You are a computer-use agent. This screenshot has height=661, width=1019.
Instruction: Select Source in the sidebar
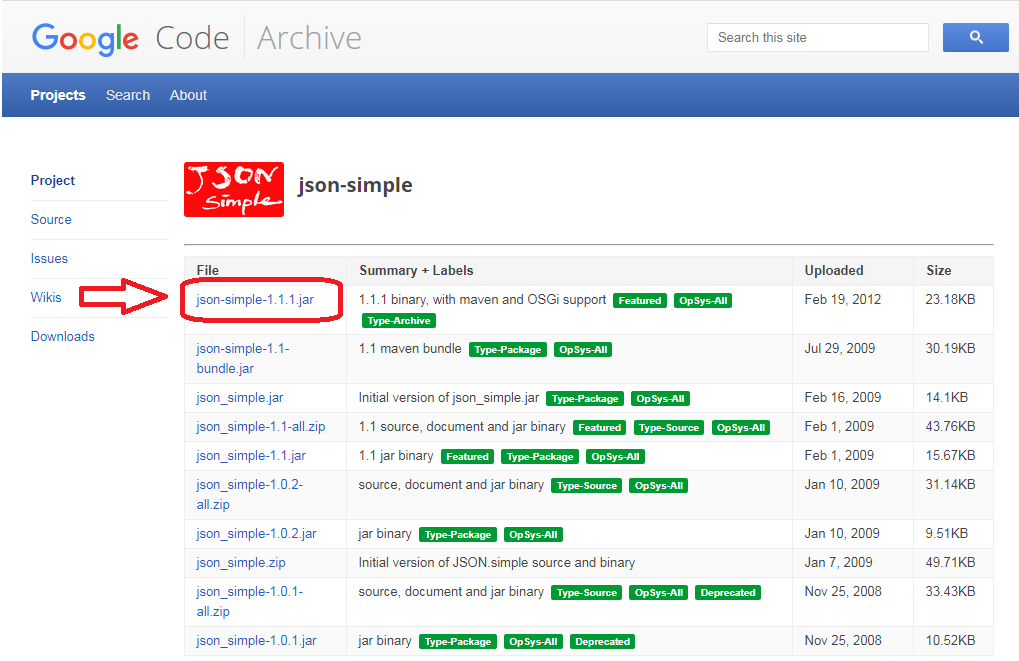click(51, 219)
